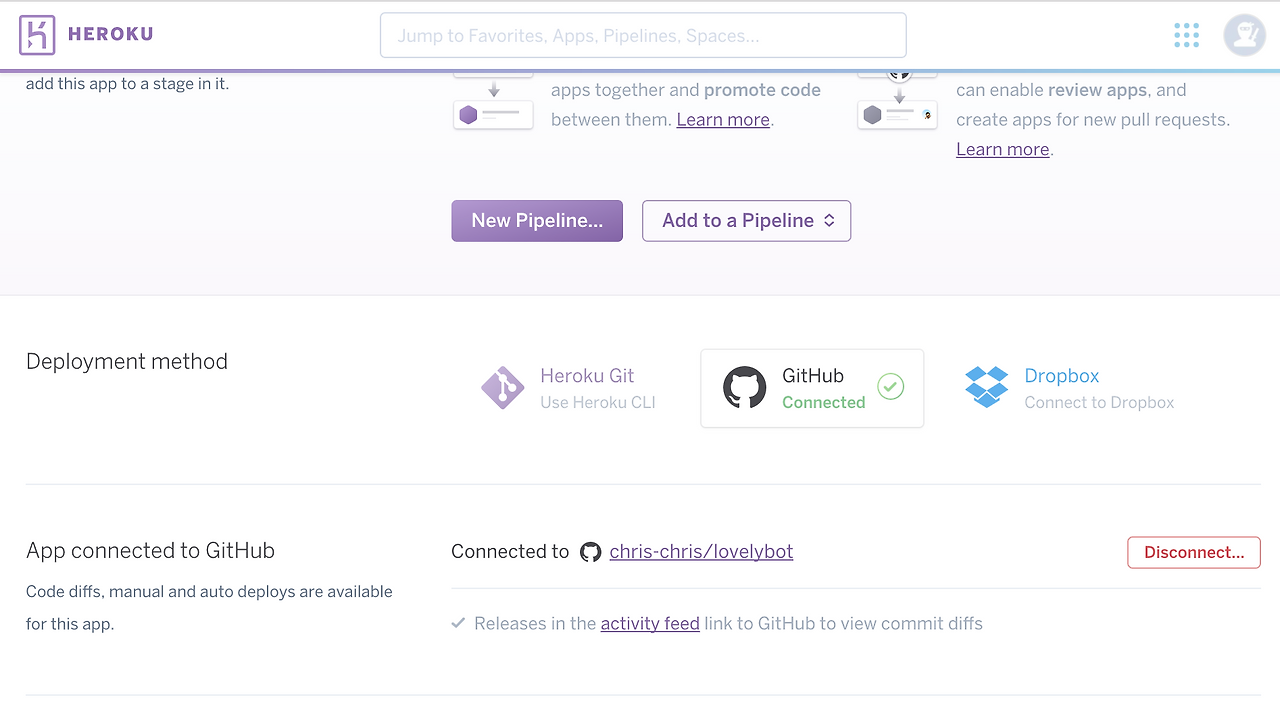Screen dimensions: 1280x716
Task: Open Learn more link about review apps
Action: [1003, 149]
